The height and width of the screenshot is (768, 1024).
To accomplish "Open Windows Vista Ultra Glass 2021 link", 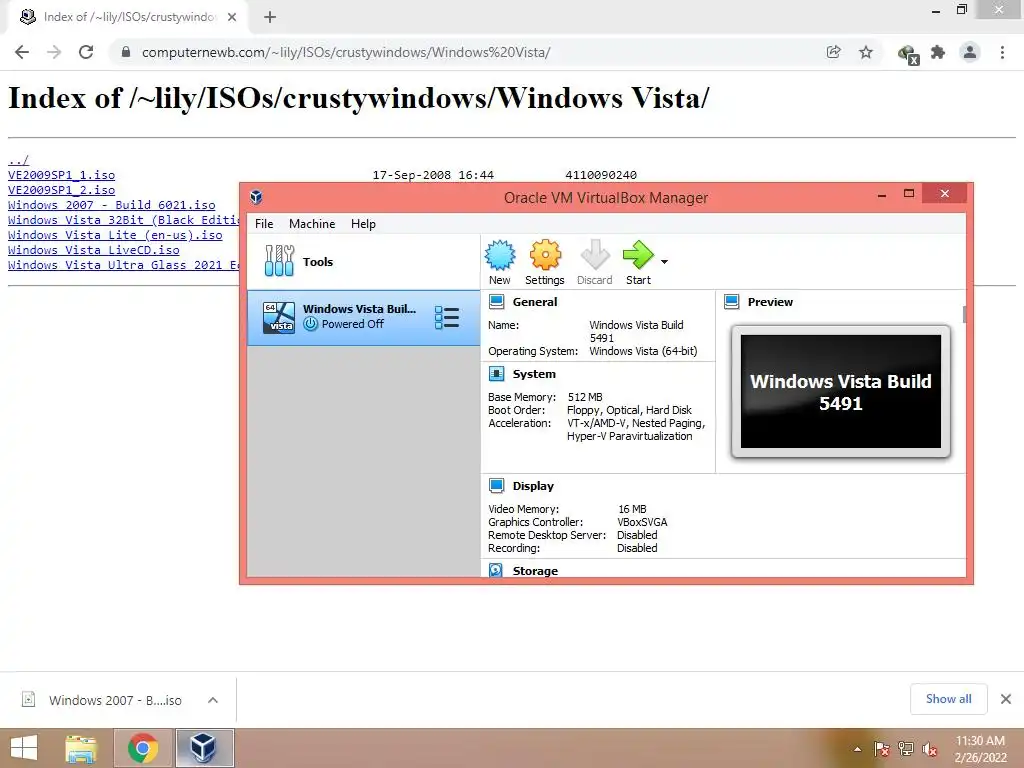I will (123, 265).
